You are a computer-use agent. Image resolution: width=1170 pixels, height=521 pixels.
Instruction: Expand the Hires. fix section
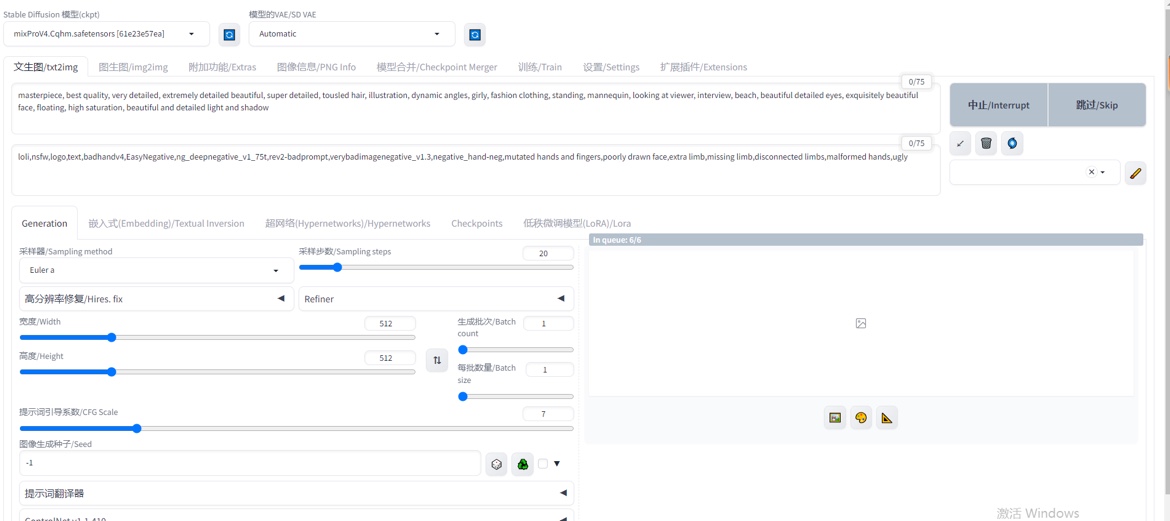pos(157,299)
